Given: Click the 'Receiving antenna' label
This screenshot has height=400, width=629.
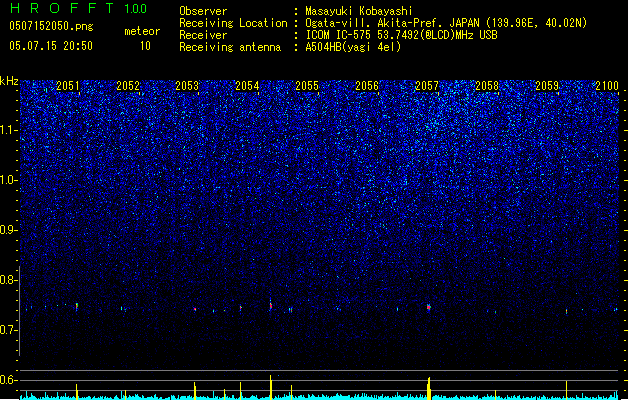Looking at the screenshot, I should (x=230, y=47).
